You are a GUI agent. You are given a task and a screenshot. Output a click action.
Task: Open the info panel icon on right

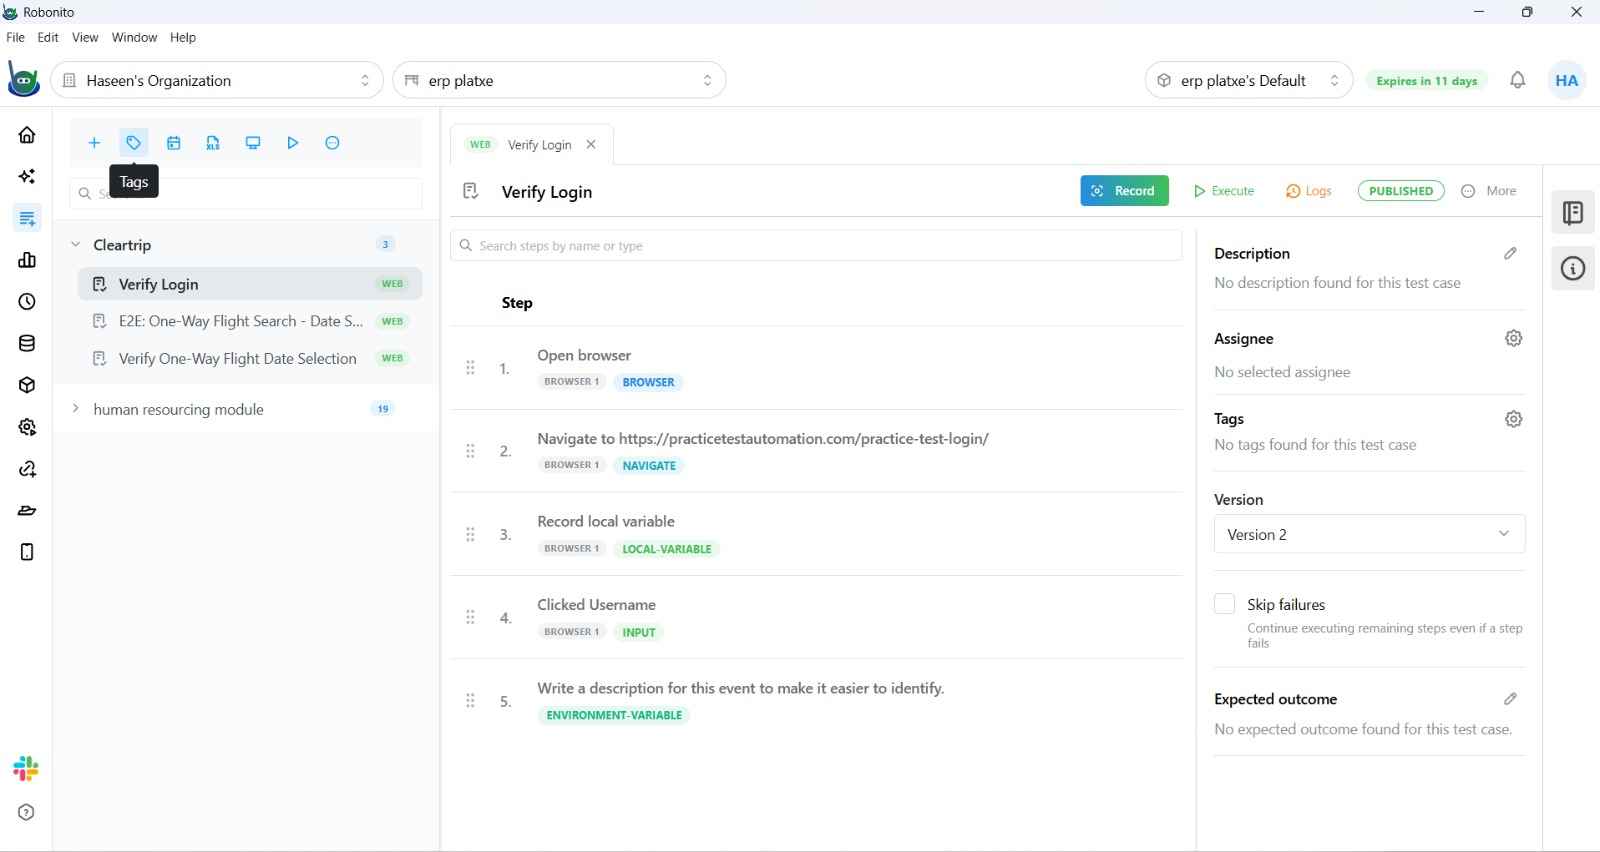point(1573,269)
